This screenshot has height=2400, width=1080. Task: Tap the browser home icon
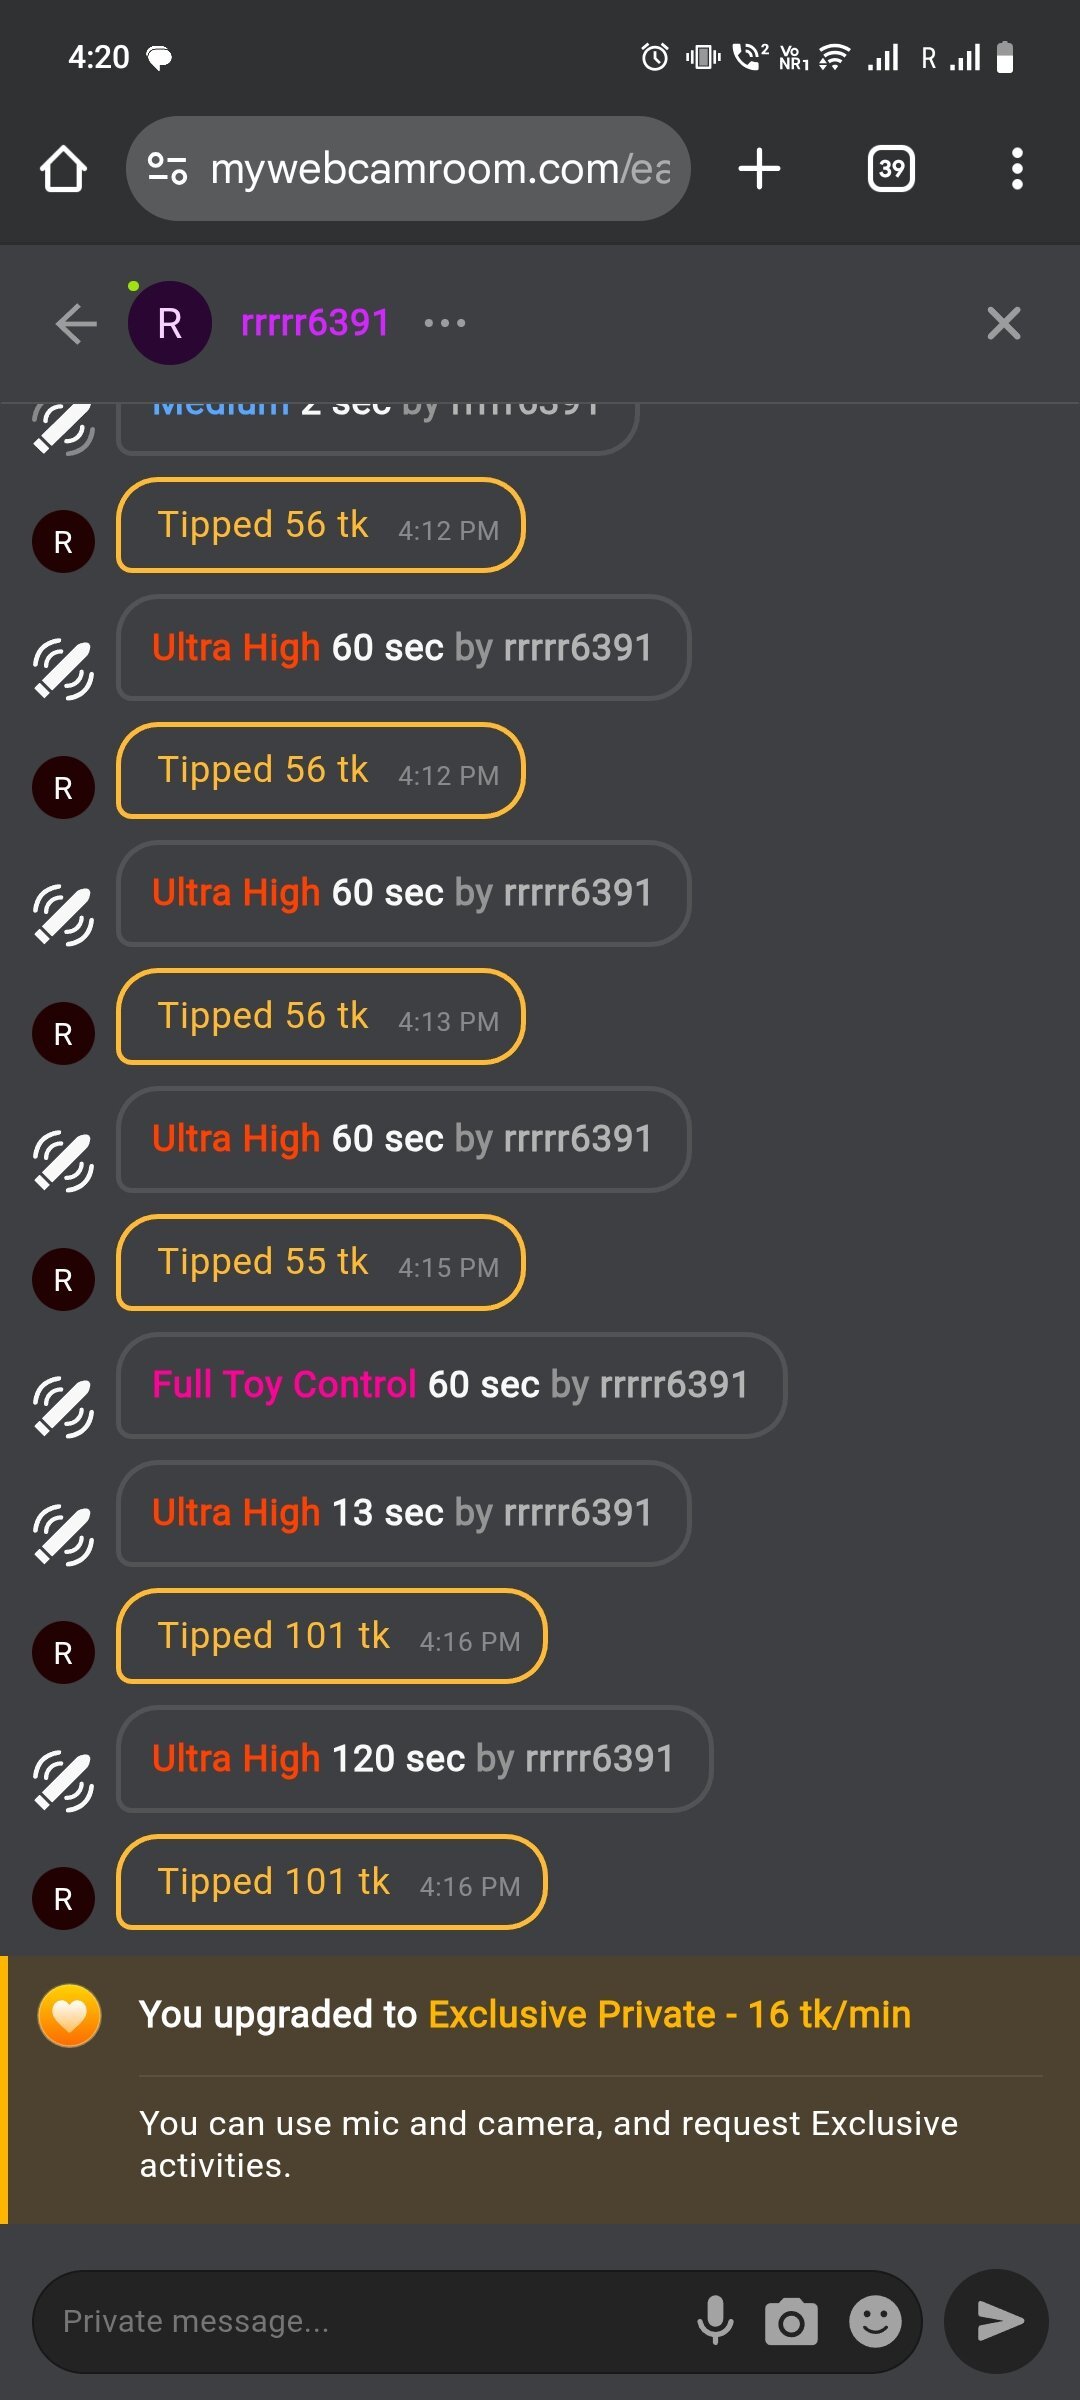tap(63, 169)
